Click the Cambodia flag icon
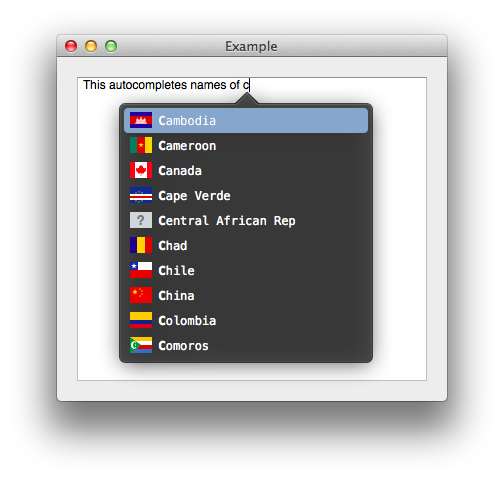This screenshot has width=504, height=480. pyautogui.click(x=141, y=120)
